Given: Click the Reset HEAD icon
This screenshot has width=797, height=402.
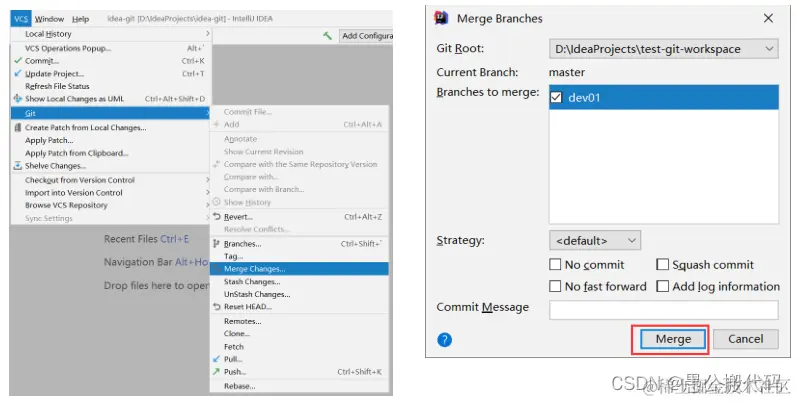Looking at the screenshot, I should point(217,306).
